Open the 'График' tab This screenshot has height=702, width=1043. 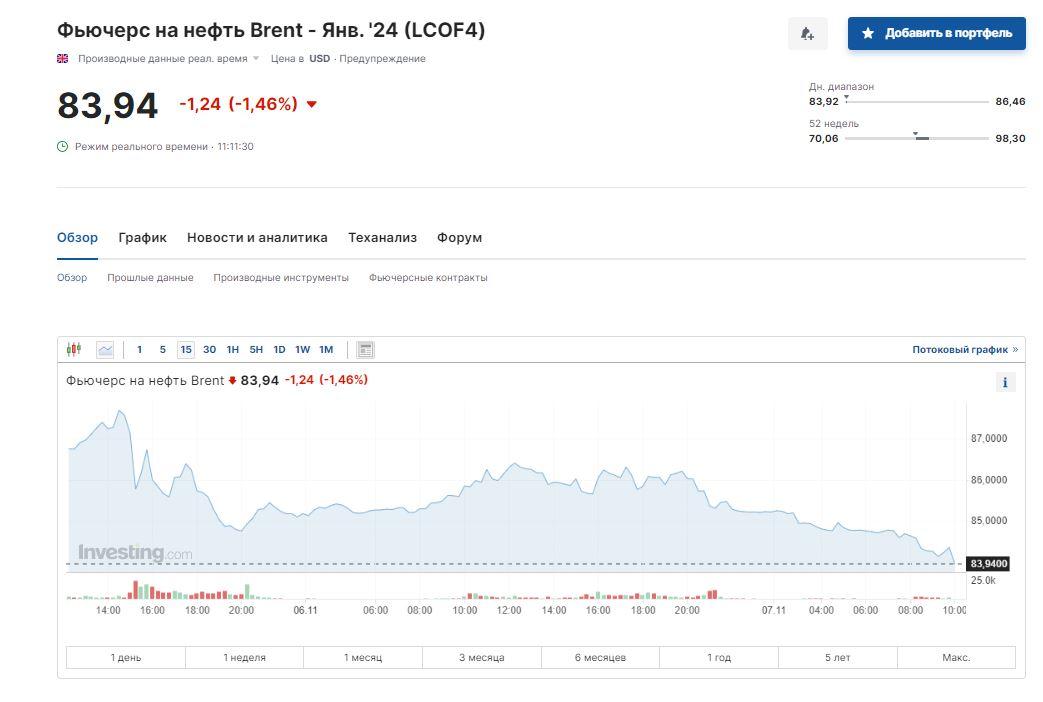click(142, 238)
